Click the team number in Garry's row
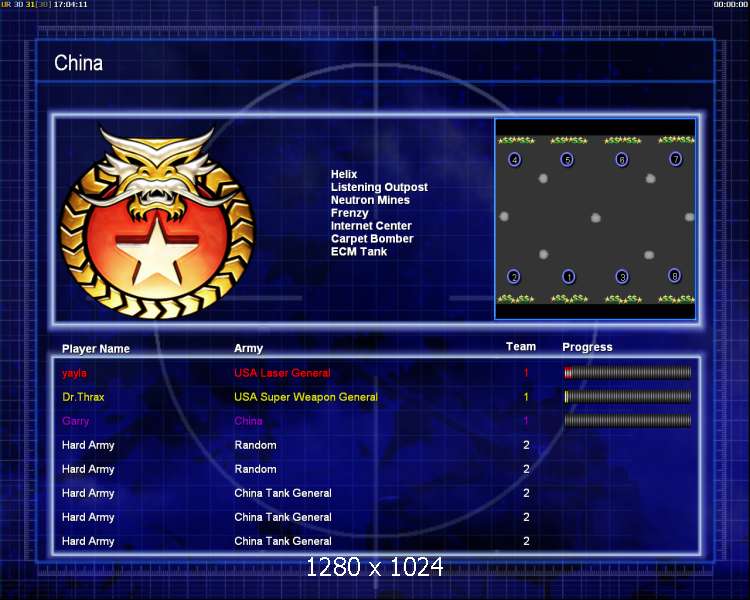The image size is (750, 600). (x=526, y=421)
